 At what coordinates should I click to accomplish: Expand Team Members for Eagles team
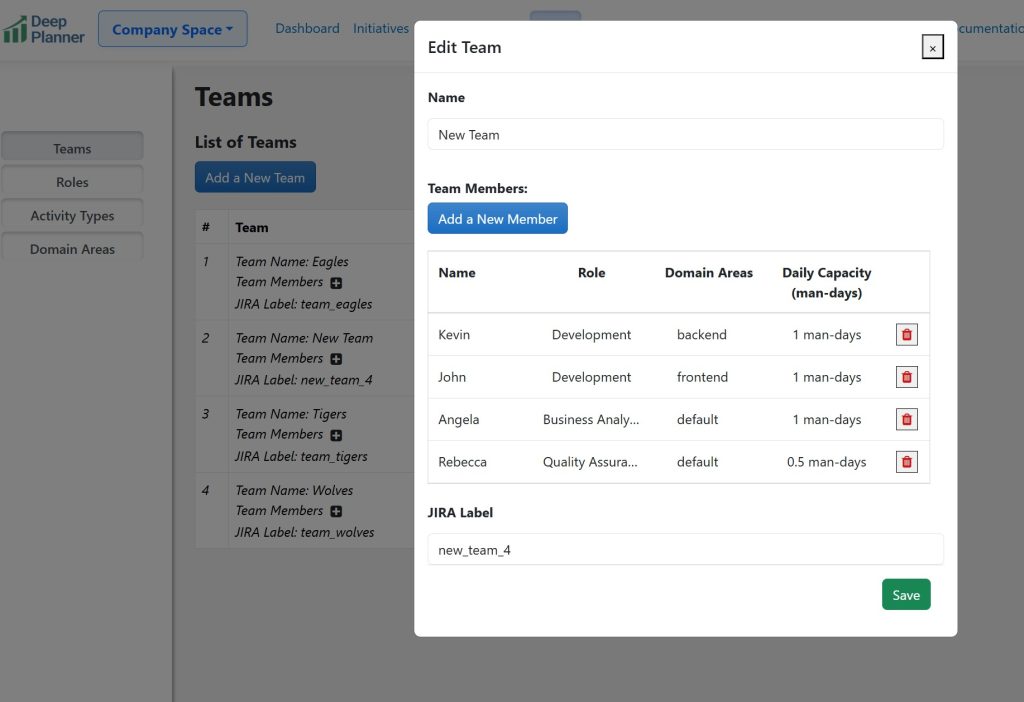tap(336, 283)
